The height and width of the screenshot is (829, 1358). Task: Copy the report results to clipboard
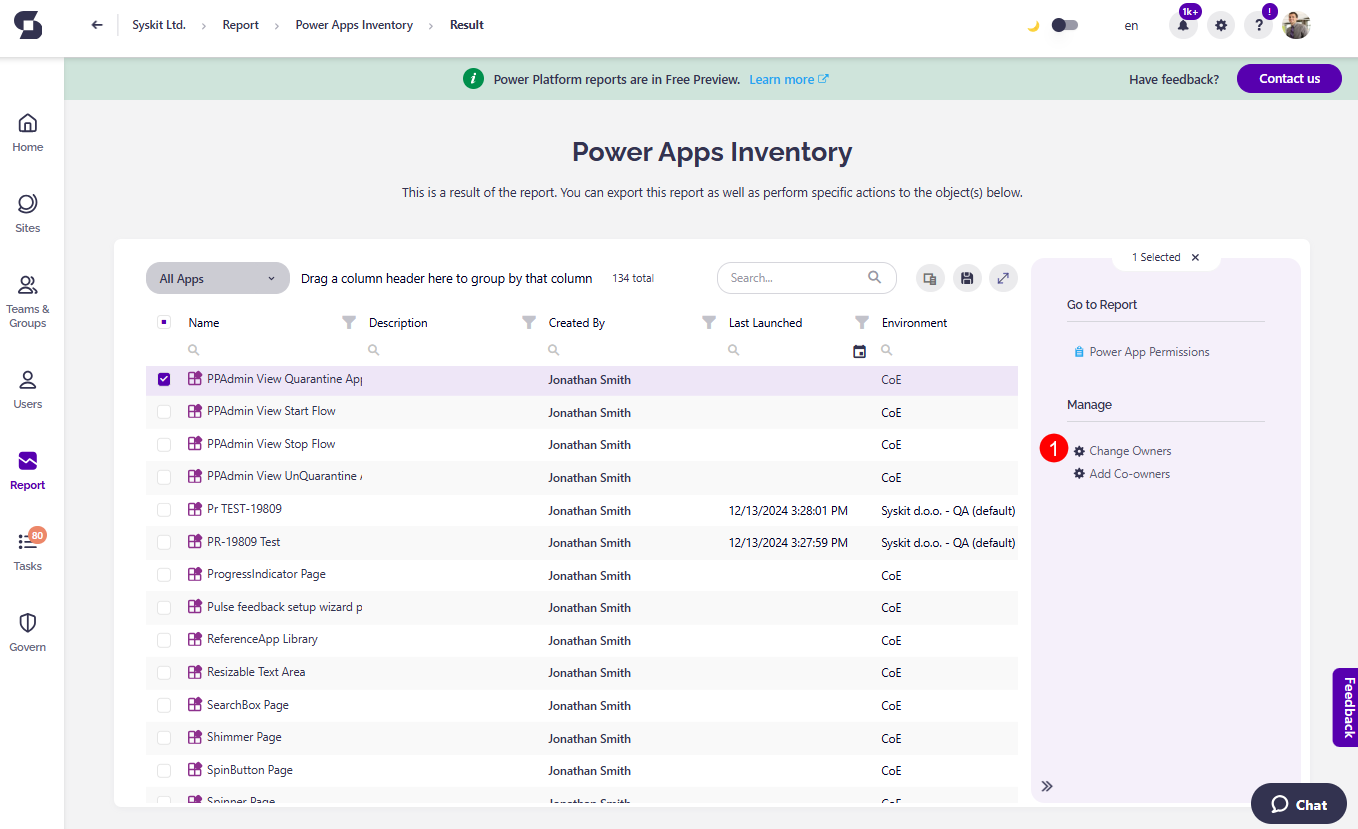[929, 278]
